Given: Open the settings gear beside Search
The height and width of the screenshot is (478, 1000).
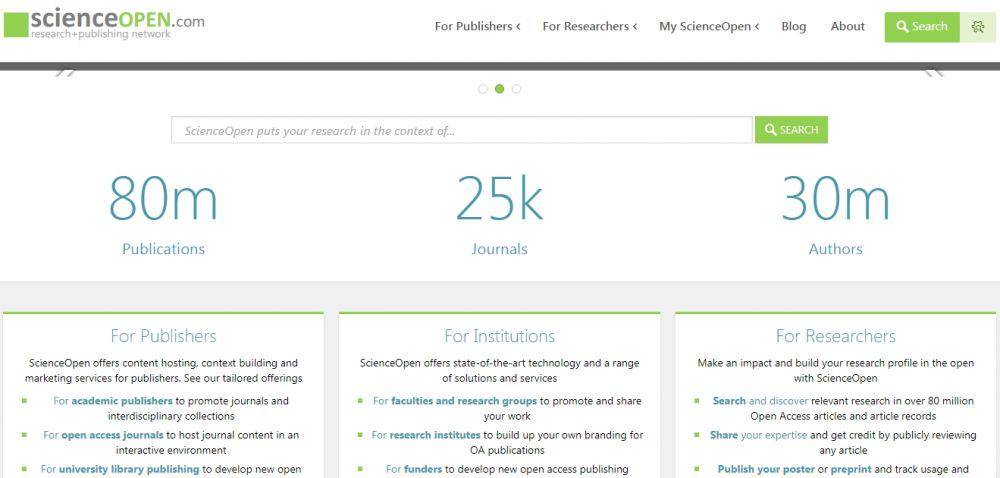Looking at the screenshot, I should [x=978, y=27].
